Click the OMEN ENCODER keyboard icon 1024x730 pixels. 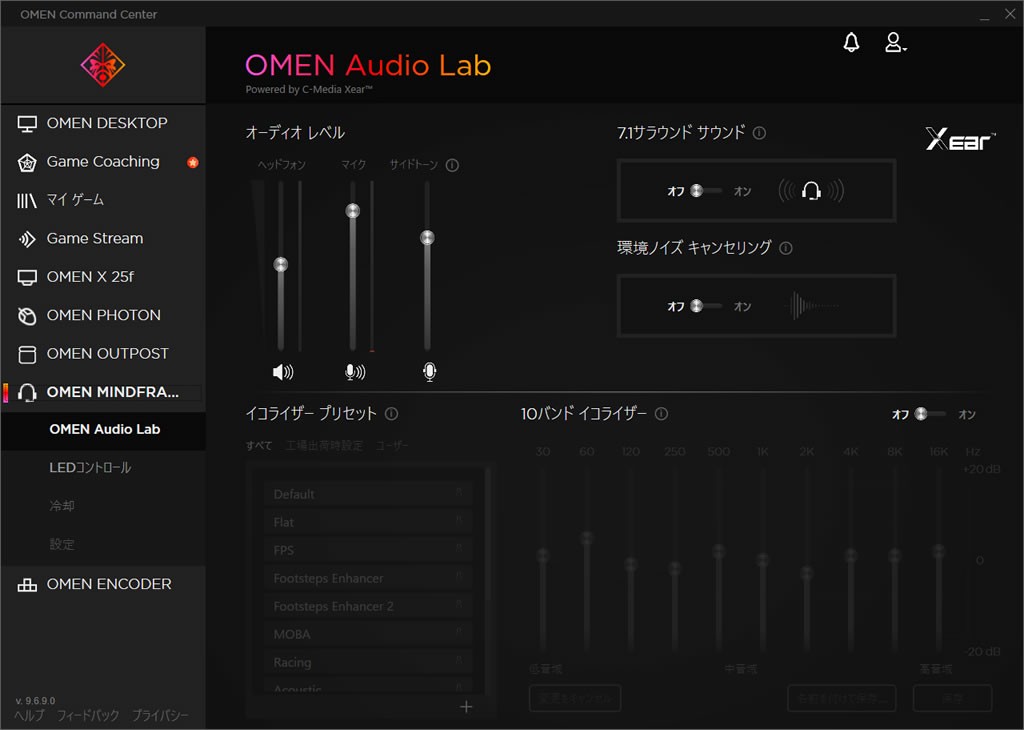tap(27, 584)
